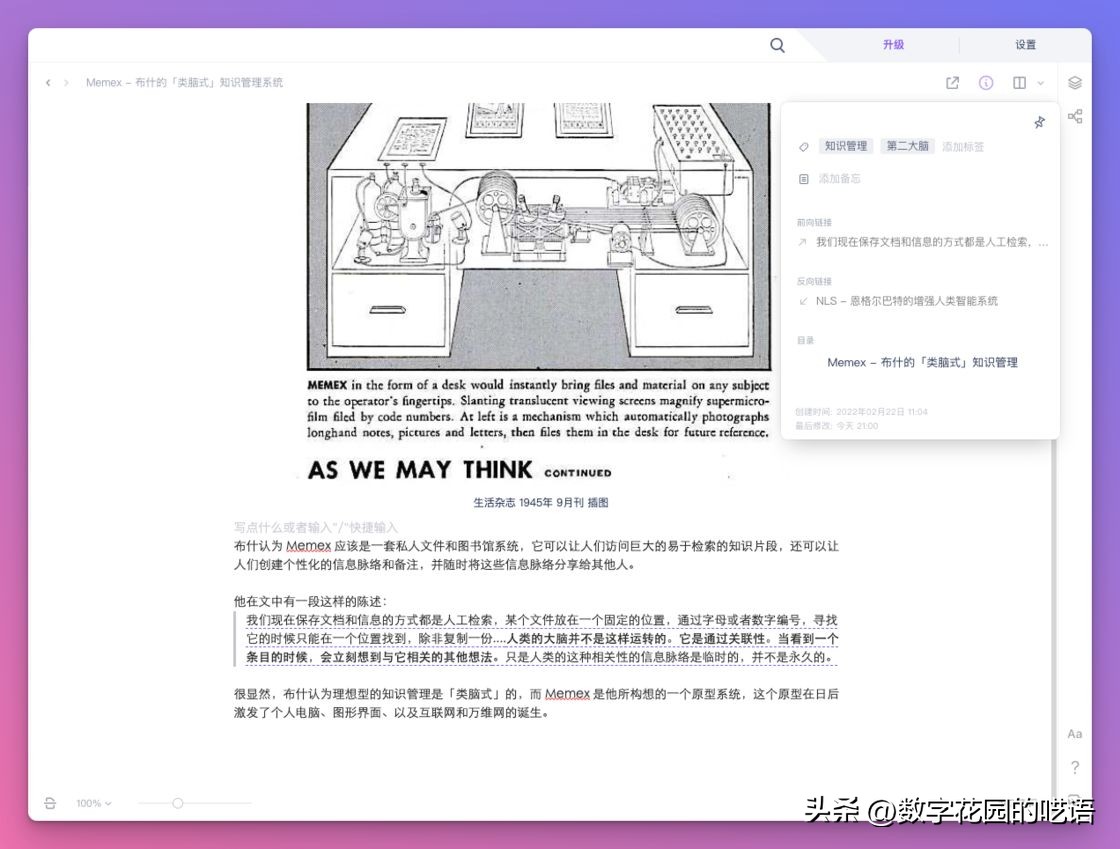Click the split view layout icon
Screen dimensions: 1120x849
pyautogui.click(x=1019, y=83)
